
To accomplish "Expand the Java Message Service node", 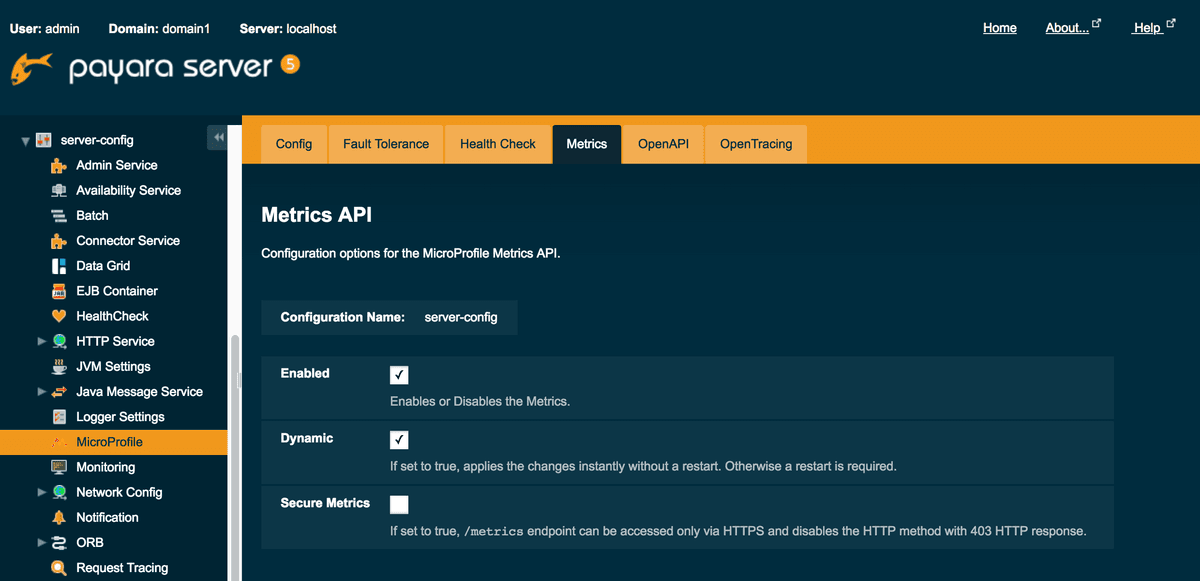I will tap(41, 392).
